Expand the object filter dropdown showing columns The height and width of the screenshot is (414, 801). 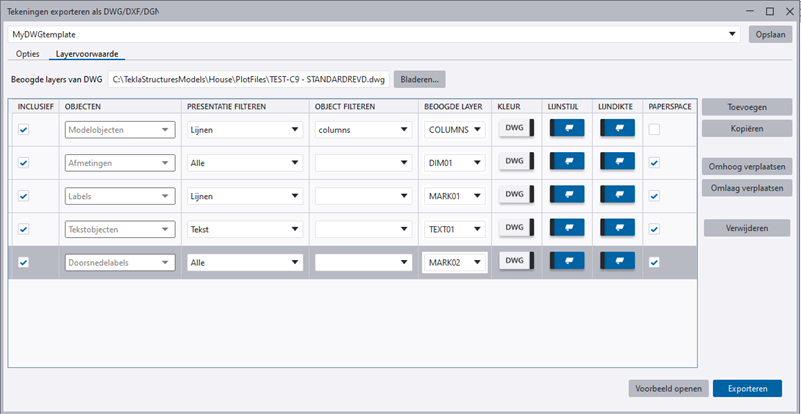point(403,129)
